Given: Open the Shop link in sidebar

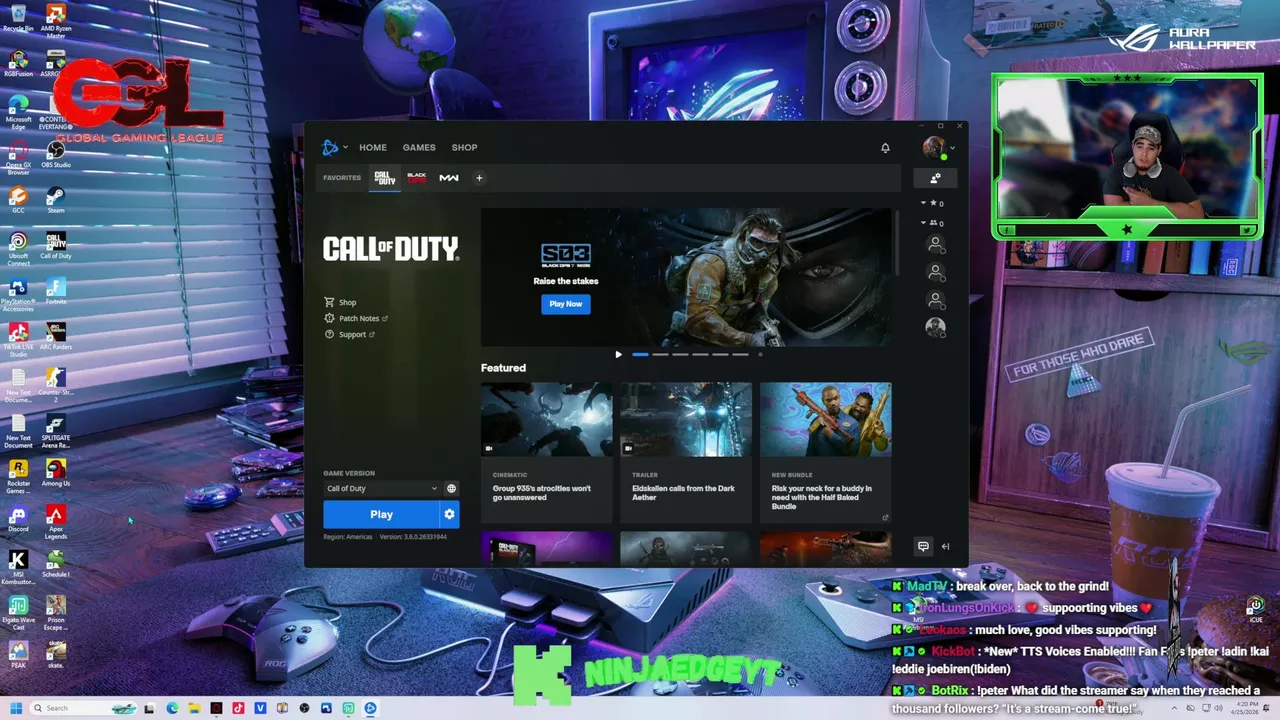Looking at the screenshot, I should pyautogui.click(x=340, y=302).
